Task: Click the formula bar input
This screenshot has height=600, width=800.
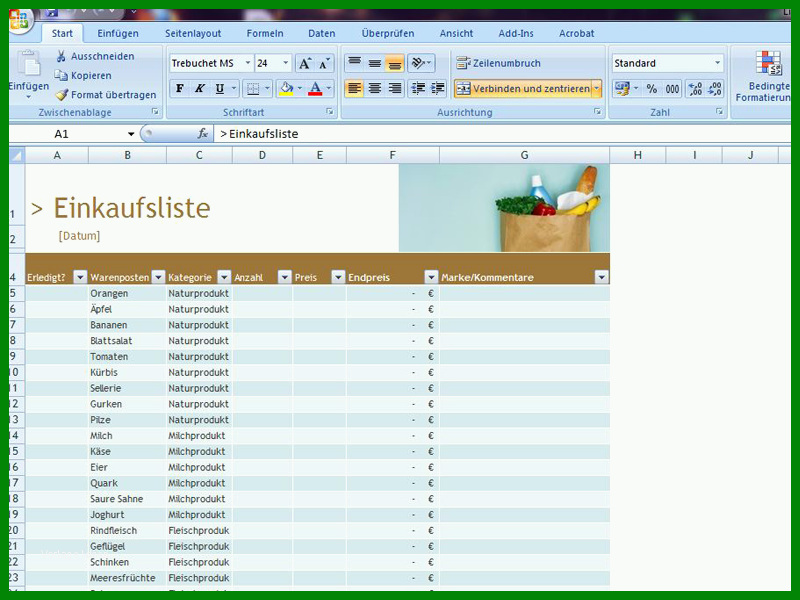Action: tap(502, 134)
